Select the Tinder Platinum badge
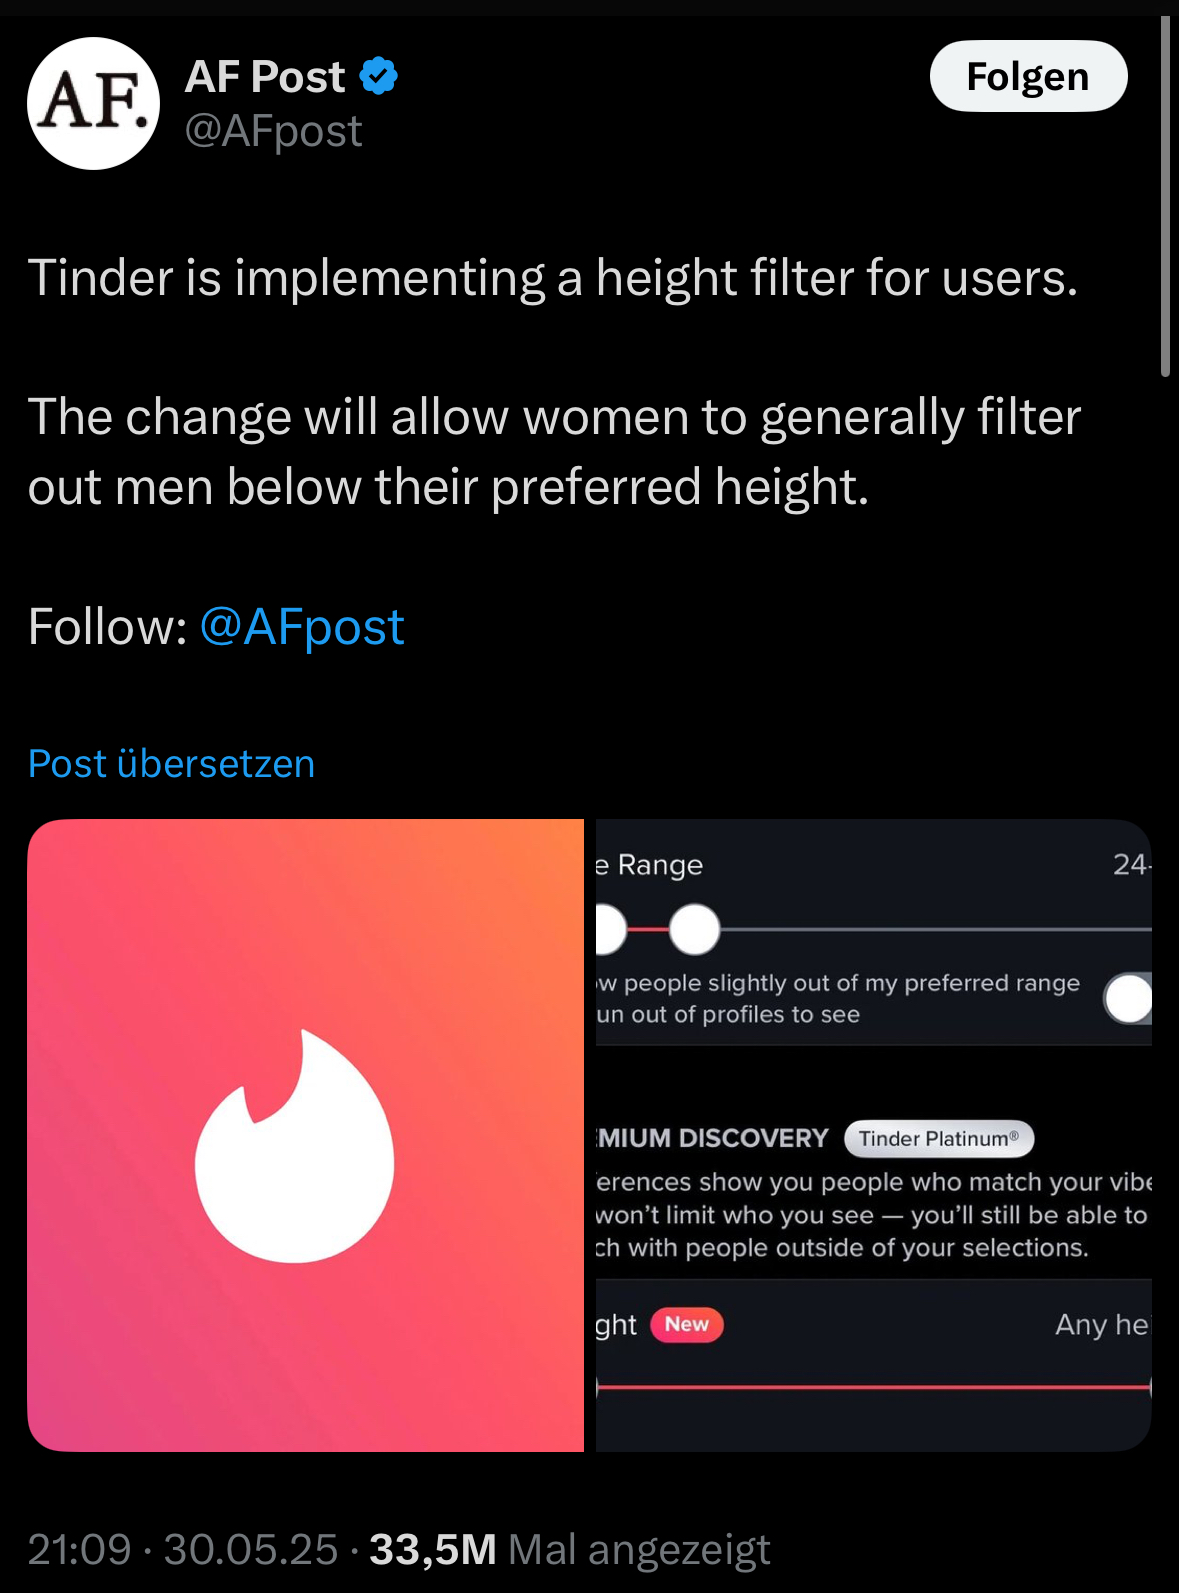The height and width of the screenshot is (1593, 1179). point(939,1138)
